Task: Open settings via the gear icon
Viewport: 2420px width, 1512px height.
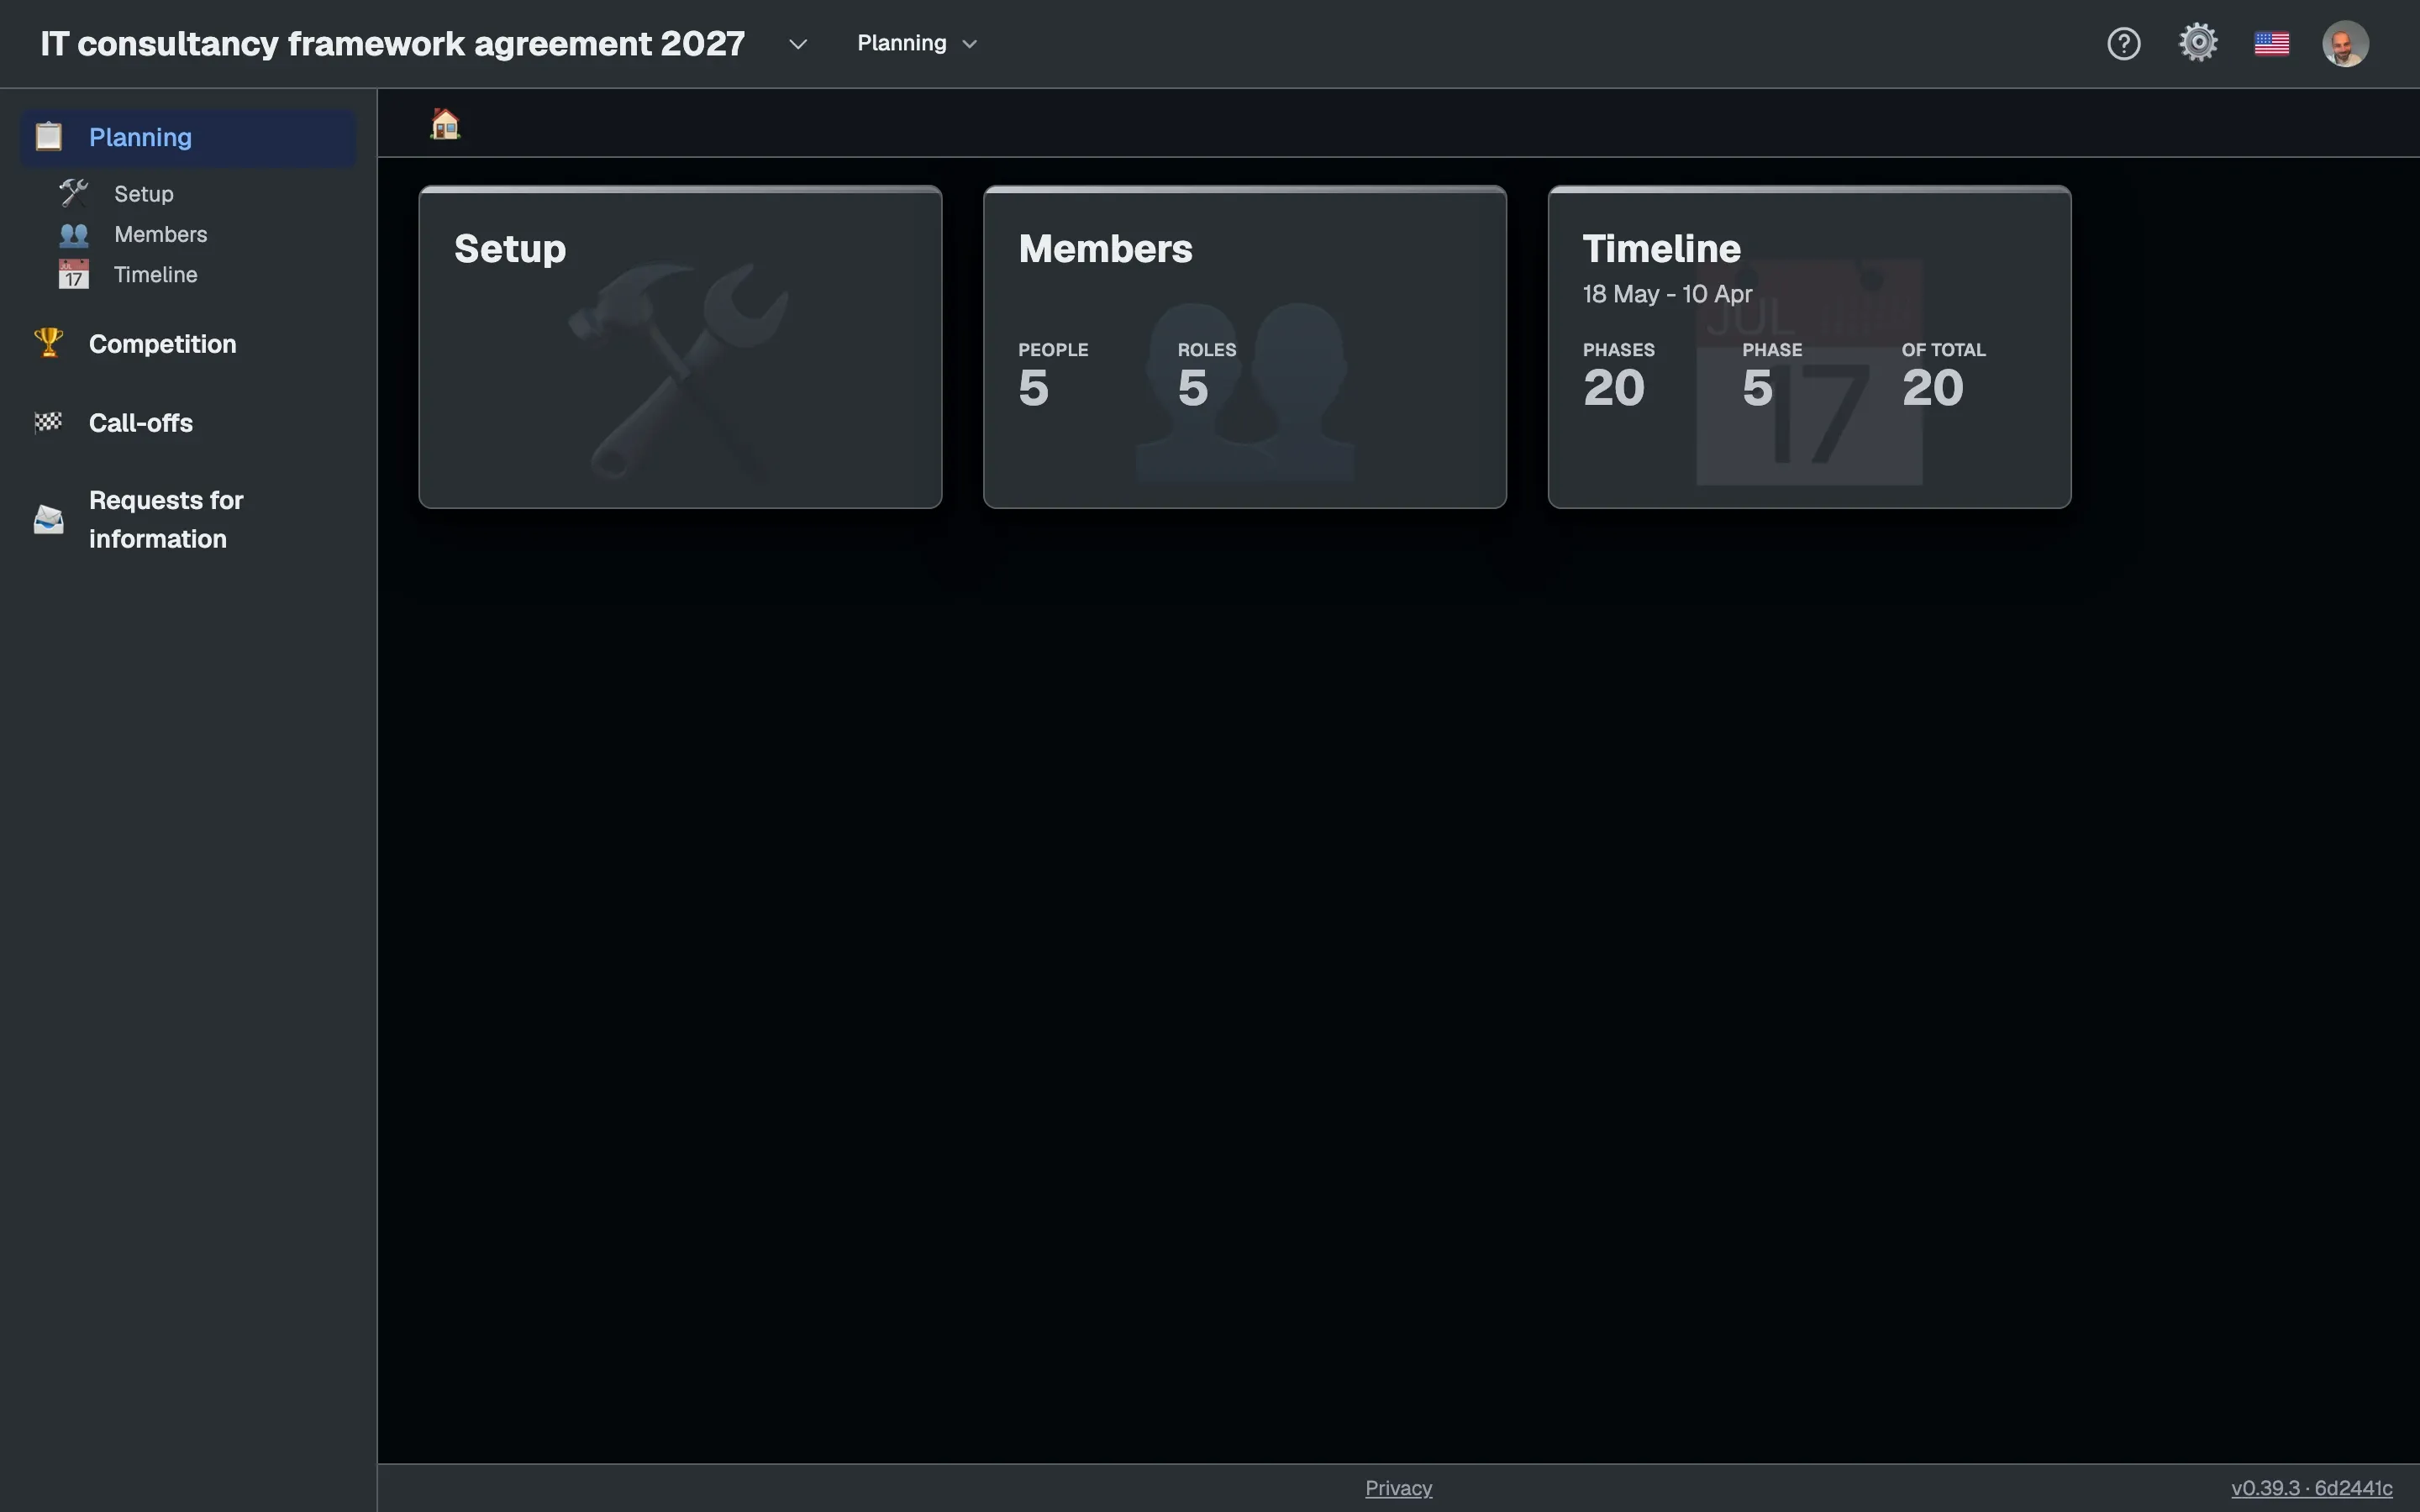Action: tap(2198, 43)
